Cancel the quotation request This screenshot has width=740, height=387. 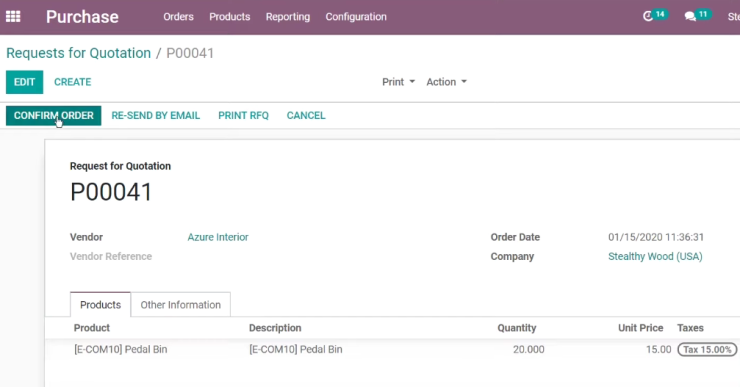(306, 116)
